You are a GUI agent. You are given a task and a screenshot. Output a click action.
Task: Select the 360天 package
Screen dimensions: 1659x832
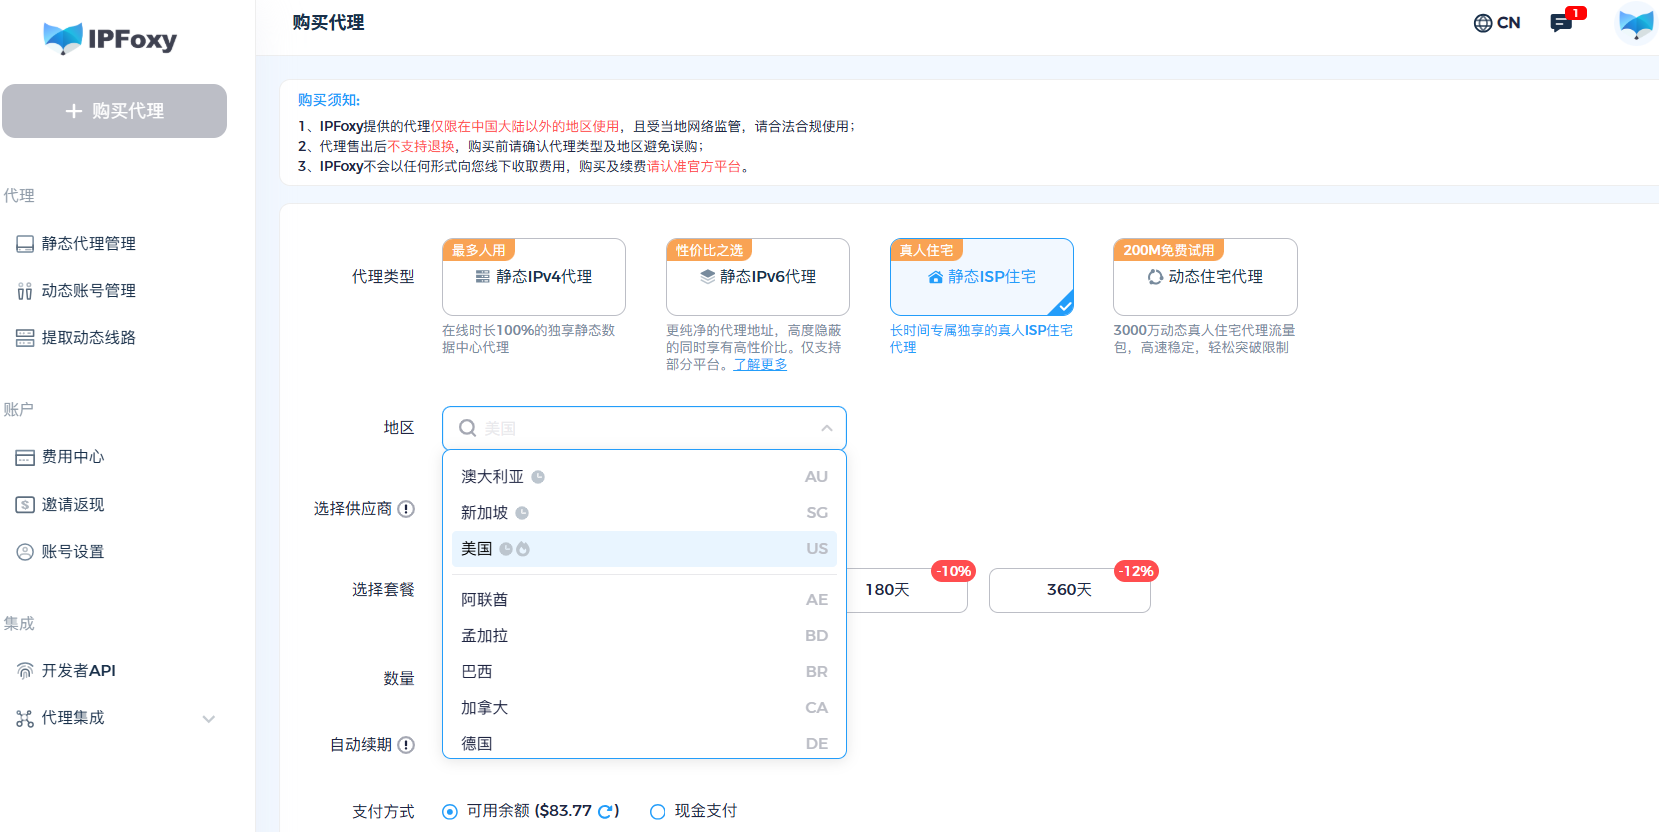click(1069, 590)
